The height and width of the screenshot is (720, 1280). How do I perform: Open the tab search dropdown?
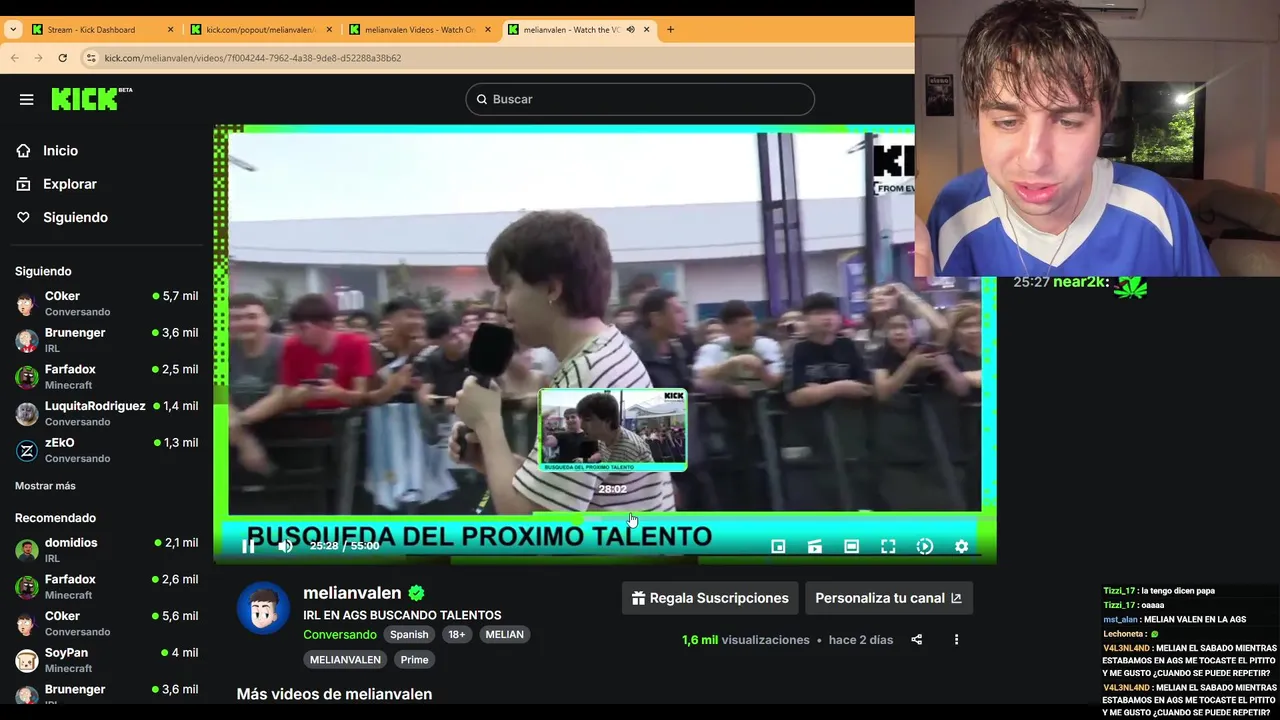pos(12,30)
